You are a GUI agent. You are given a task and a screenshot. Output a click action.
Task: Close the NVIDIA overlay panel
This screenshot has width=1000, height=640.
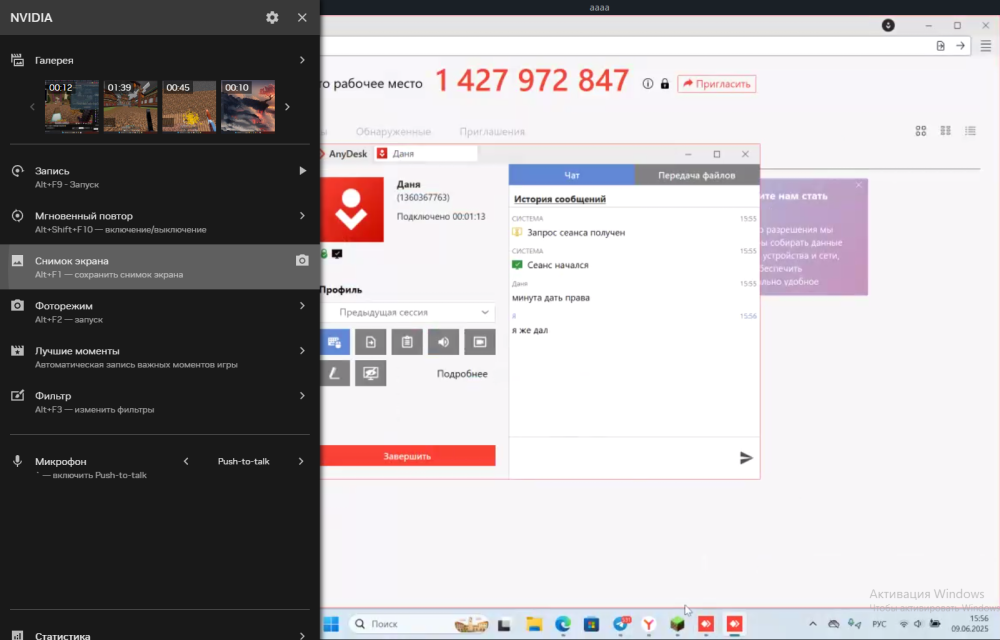[302, 18]
